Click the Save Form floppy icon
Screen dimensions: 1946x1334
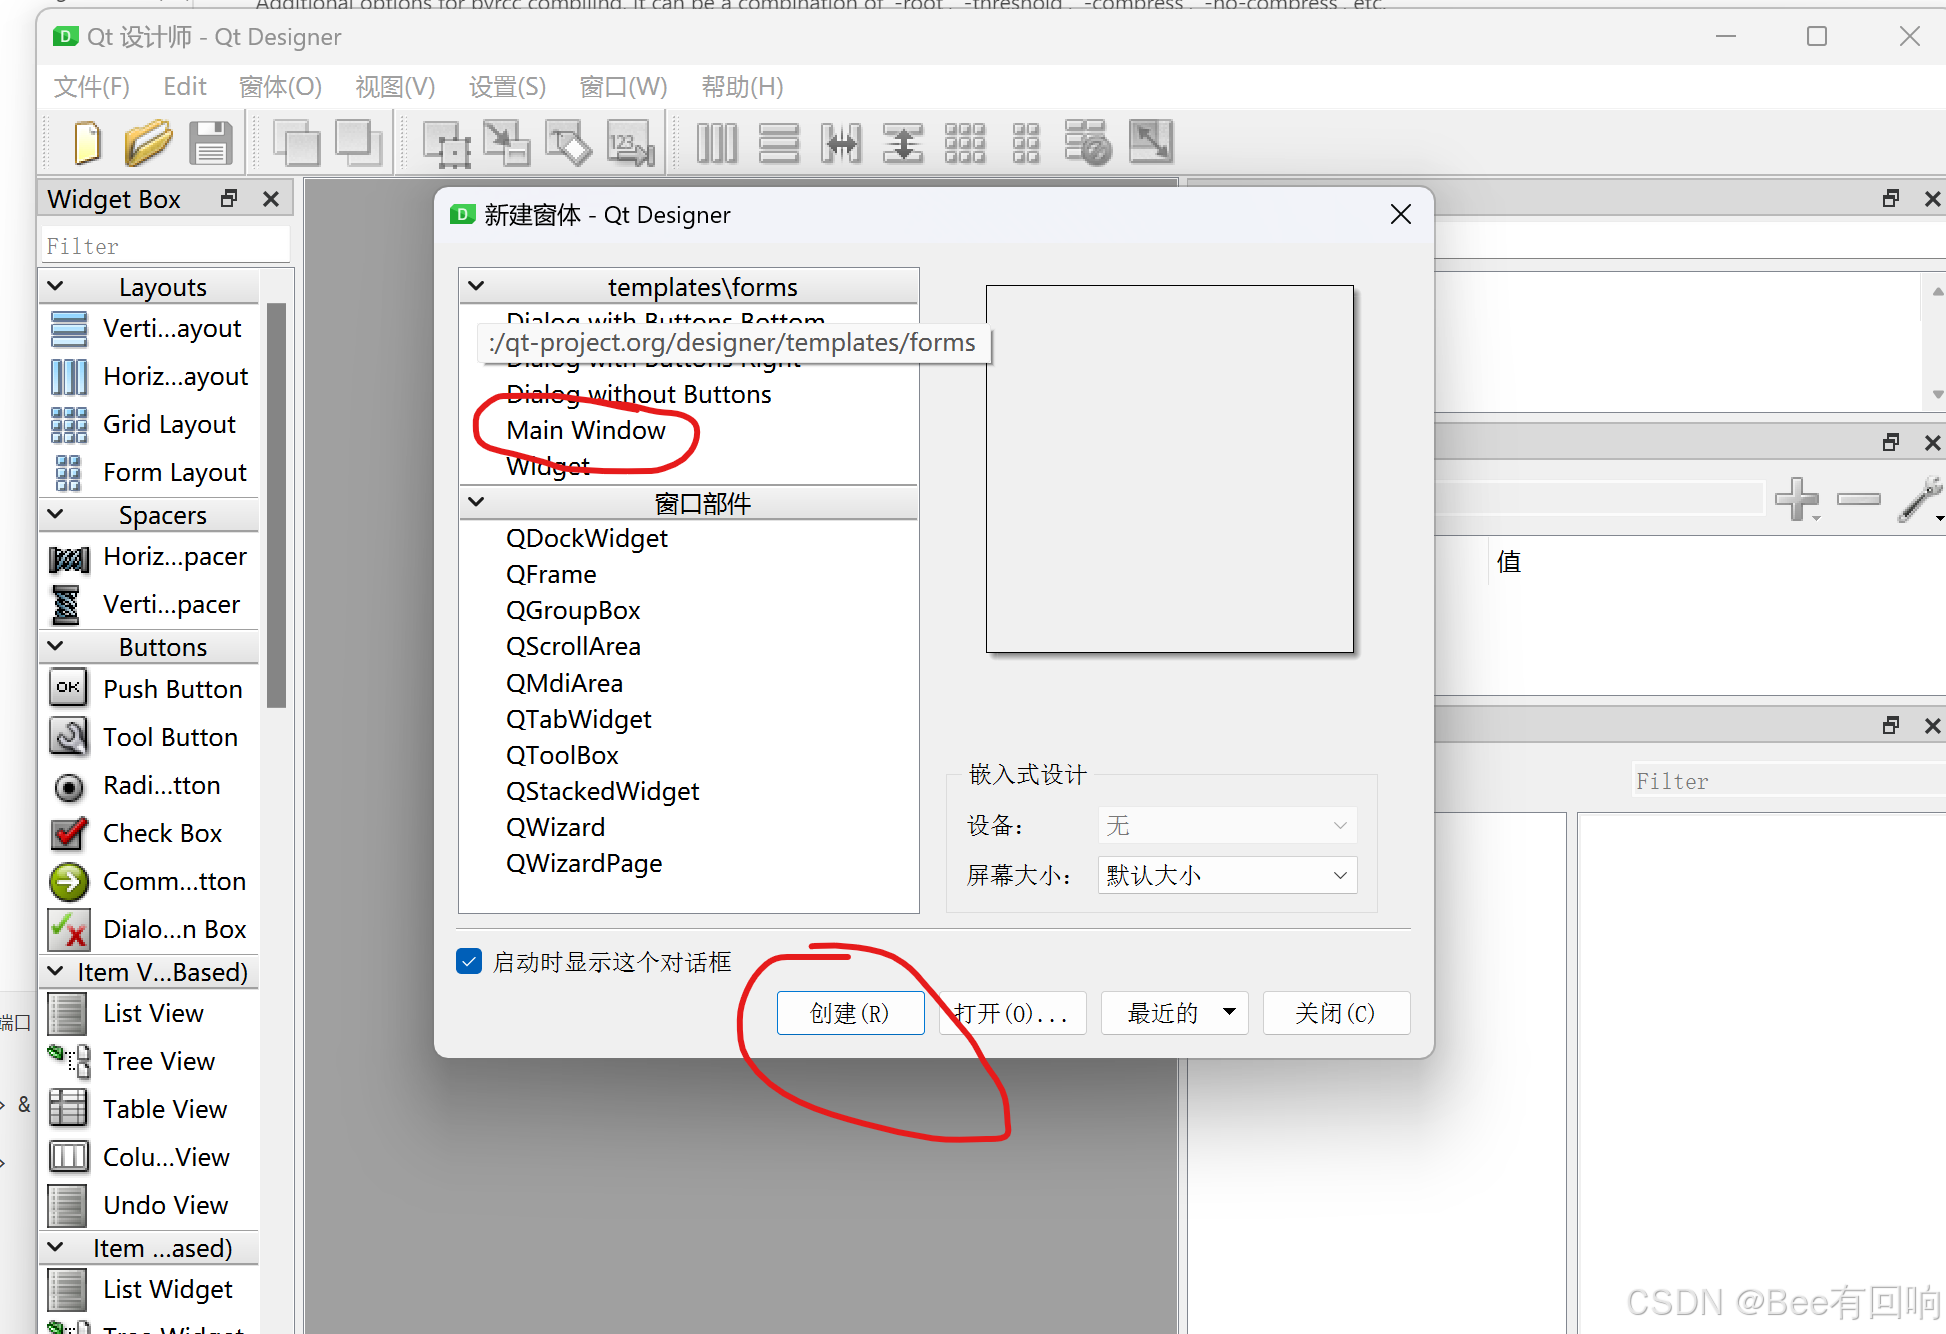pyautogui.click(x=210, y=143)
